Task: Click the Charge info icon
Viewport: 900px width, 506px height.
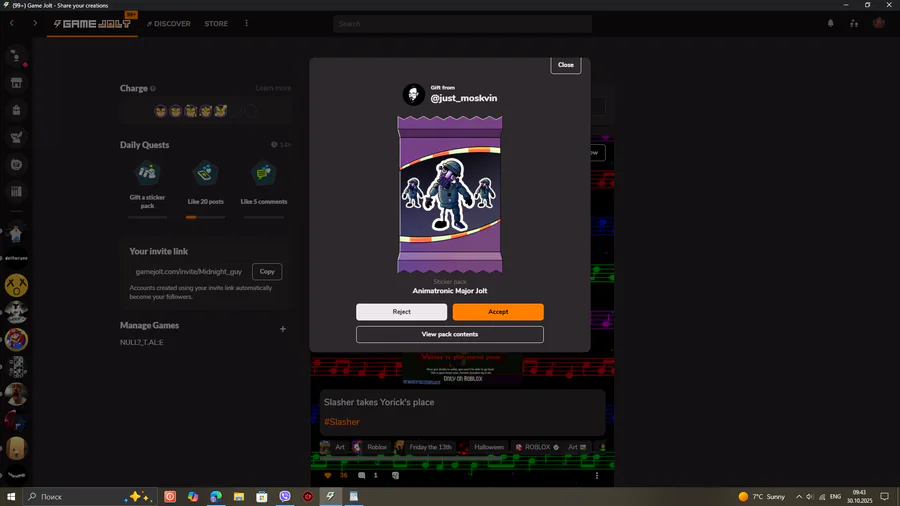Action: [x=153, y=88]
